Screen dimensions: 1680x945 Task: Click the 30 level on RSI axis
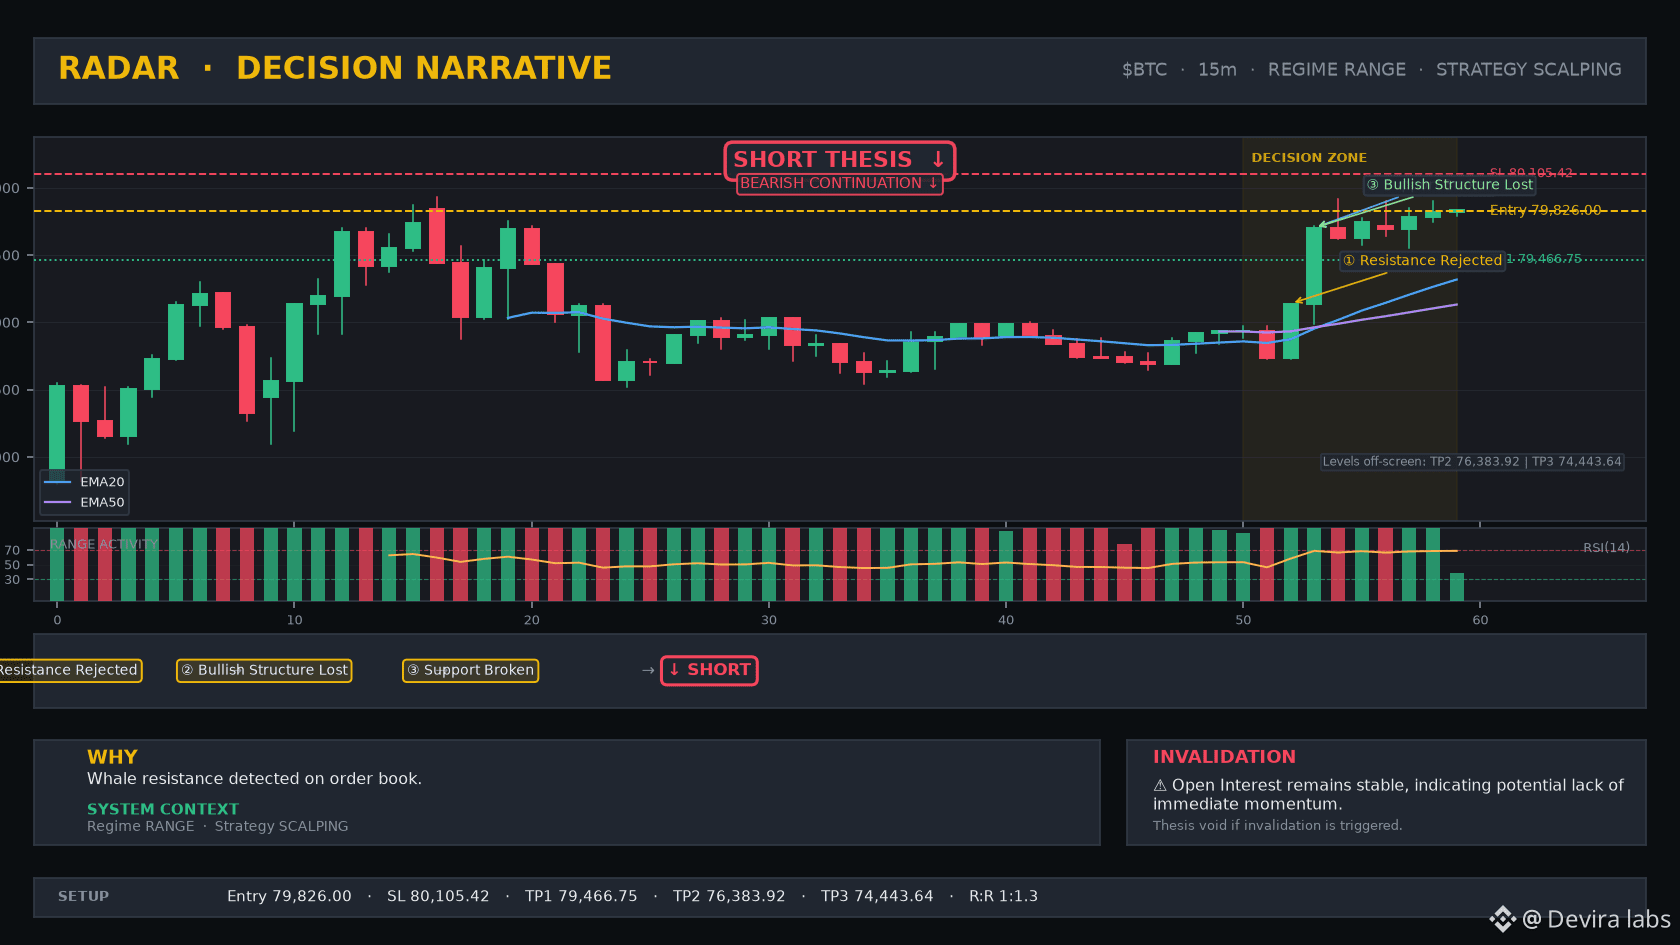[x=12, y=580]
